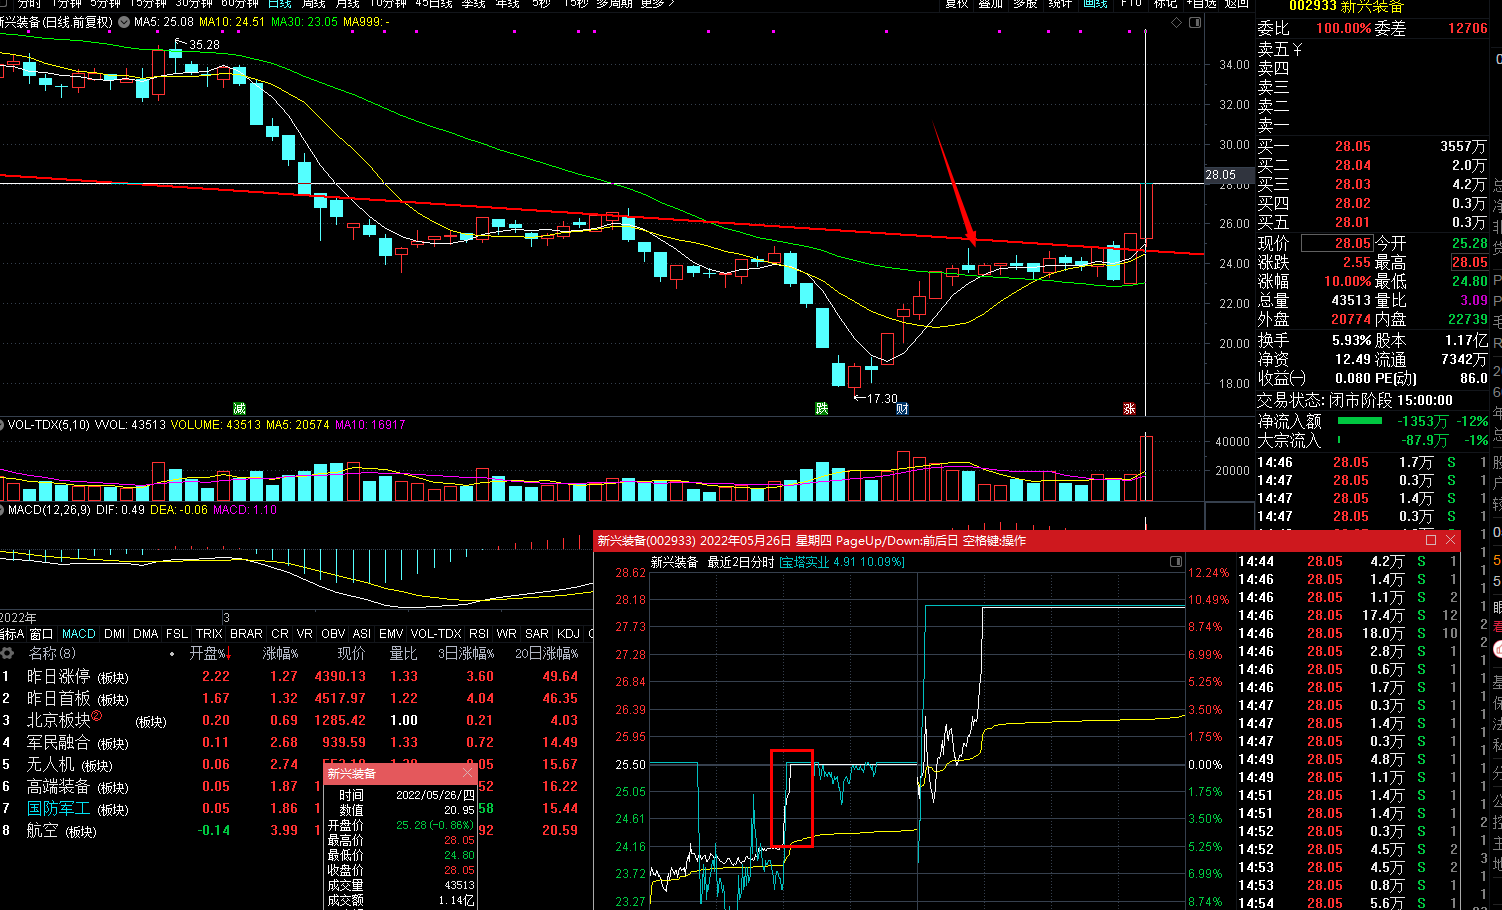Sort the list by the 涨幅% column
1502x910 pixels.
pos(280,653)
